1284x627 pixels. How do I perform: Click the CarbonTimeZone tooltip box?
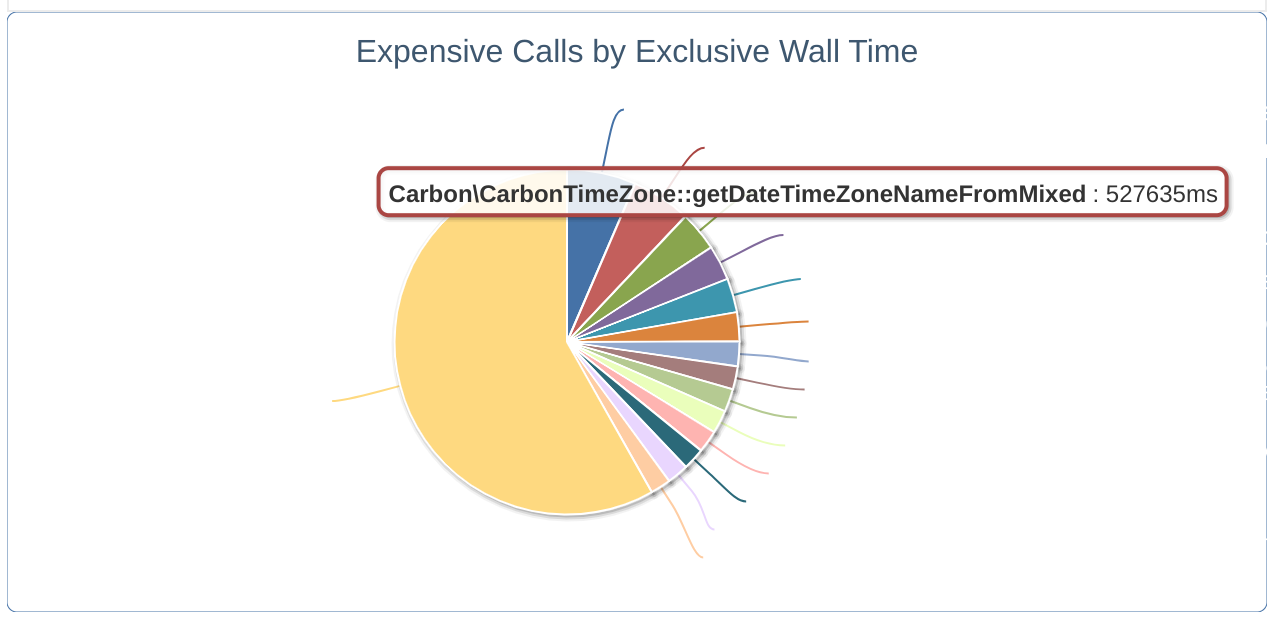[802, 194]
